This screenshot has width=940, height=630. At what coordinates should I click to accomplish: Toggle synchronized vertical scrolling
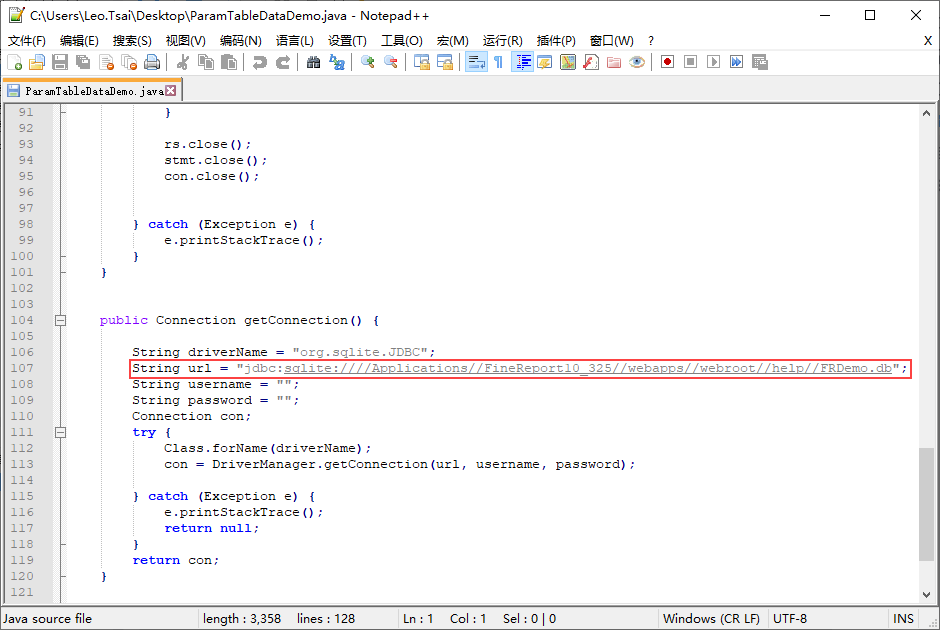421,62
